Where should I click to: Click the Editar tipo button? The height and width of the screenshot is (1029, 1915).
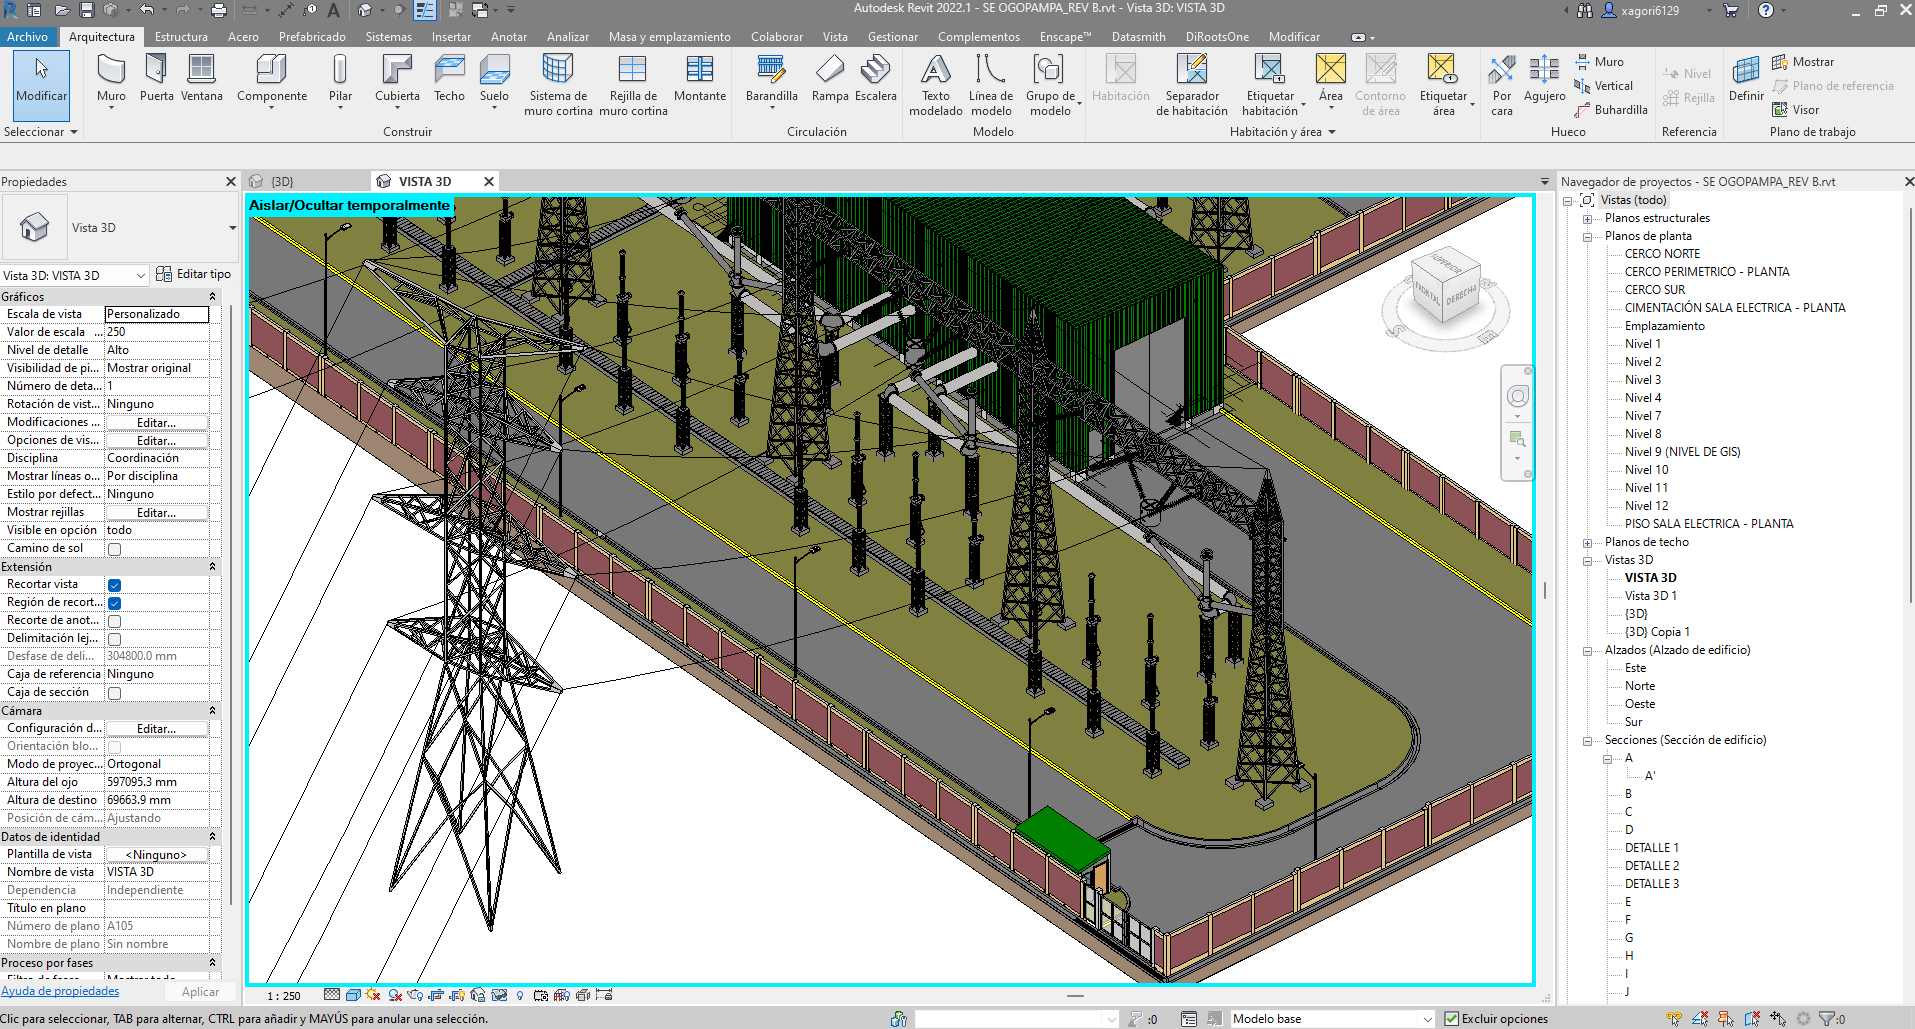pos(194,274)
